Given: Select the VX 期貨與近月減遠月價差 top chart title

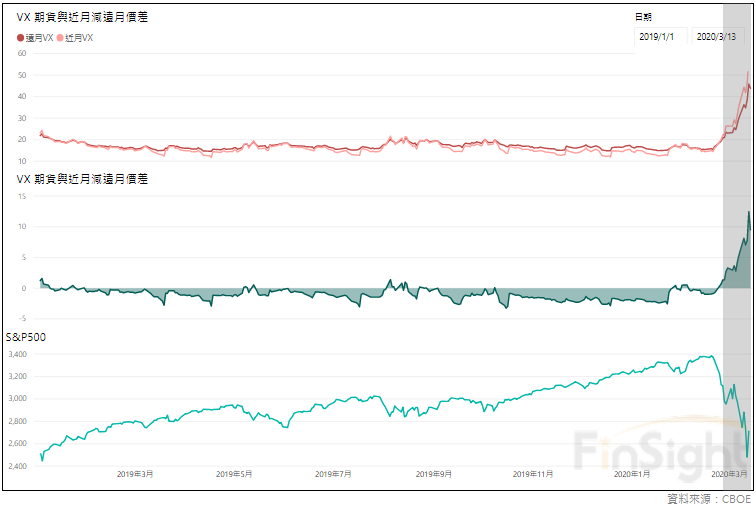Looking at the screenshot, I should point(83,17).
